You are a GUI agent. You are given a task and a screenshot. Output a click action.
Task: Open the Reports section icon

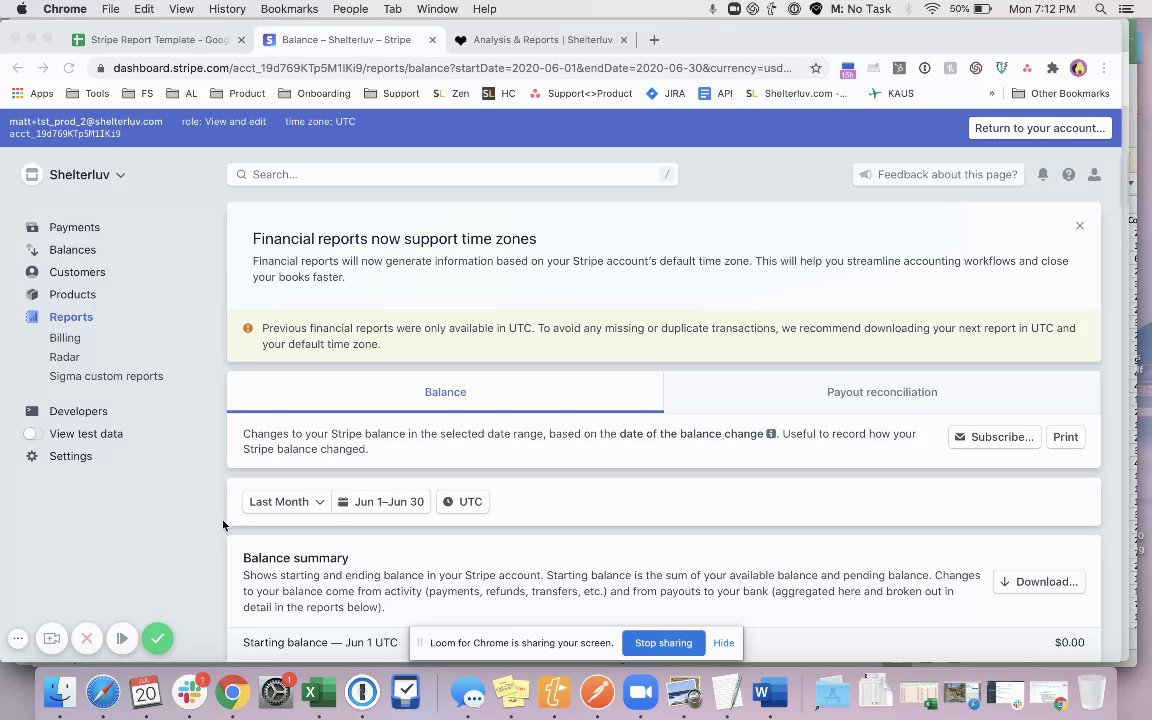coord(32,317)
